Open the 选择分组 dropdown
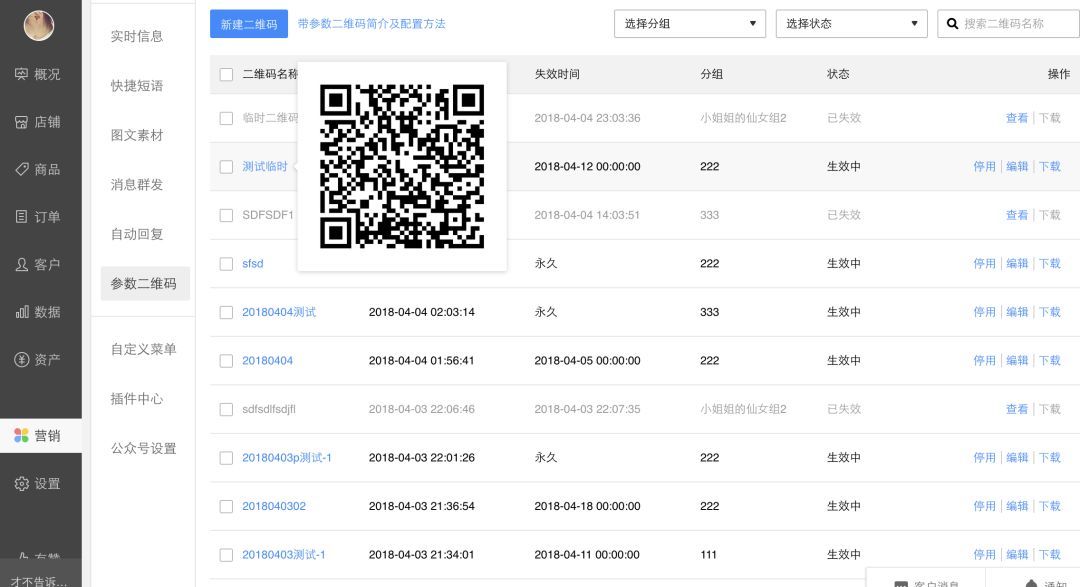Viewport: 1080px width, 587px height. point(689,24)
